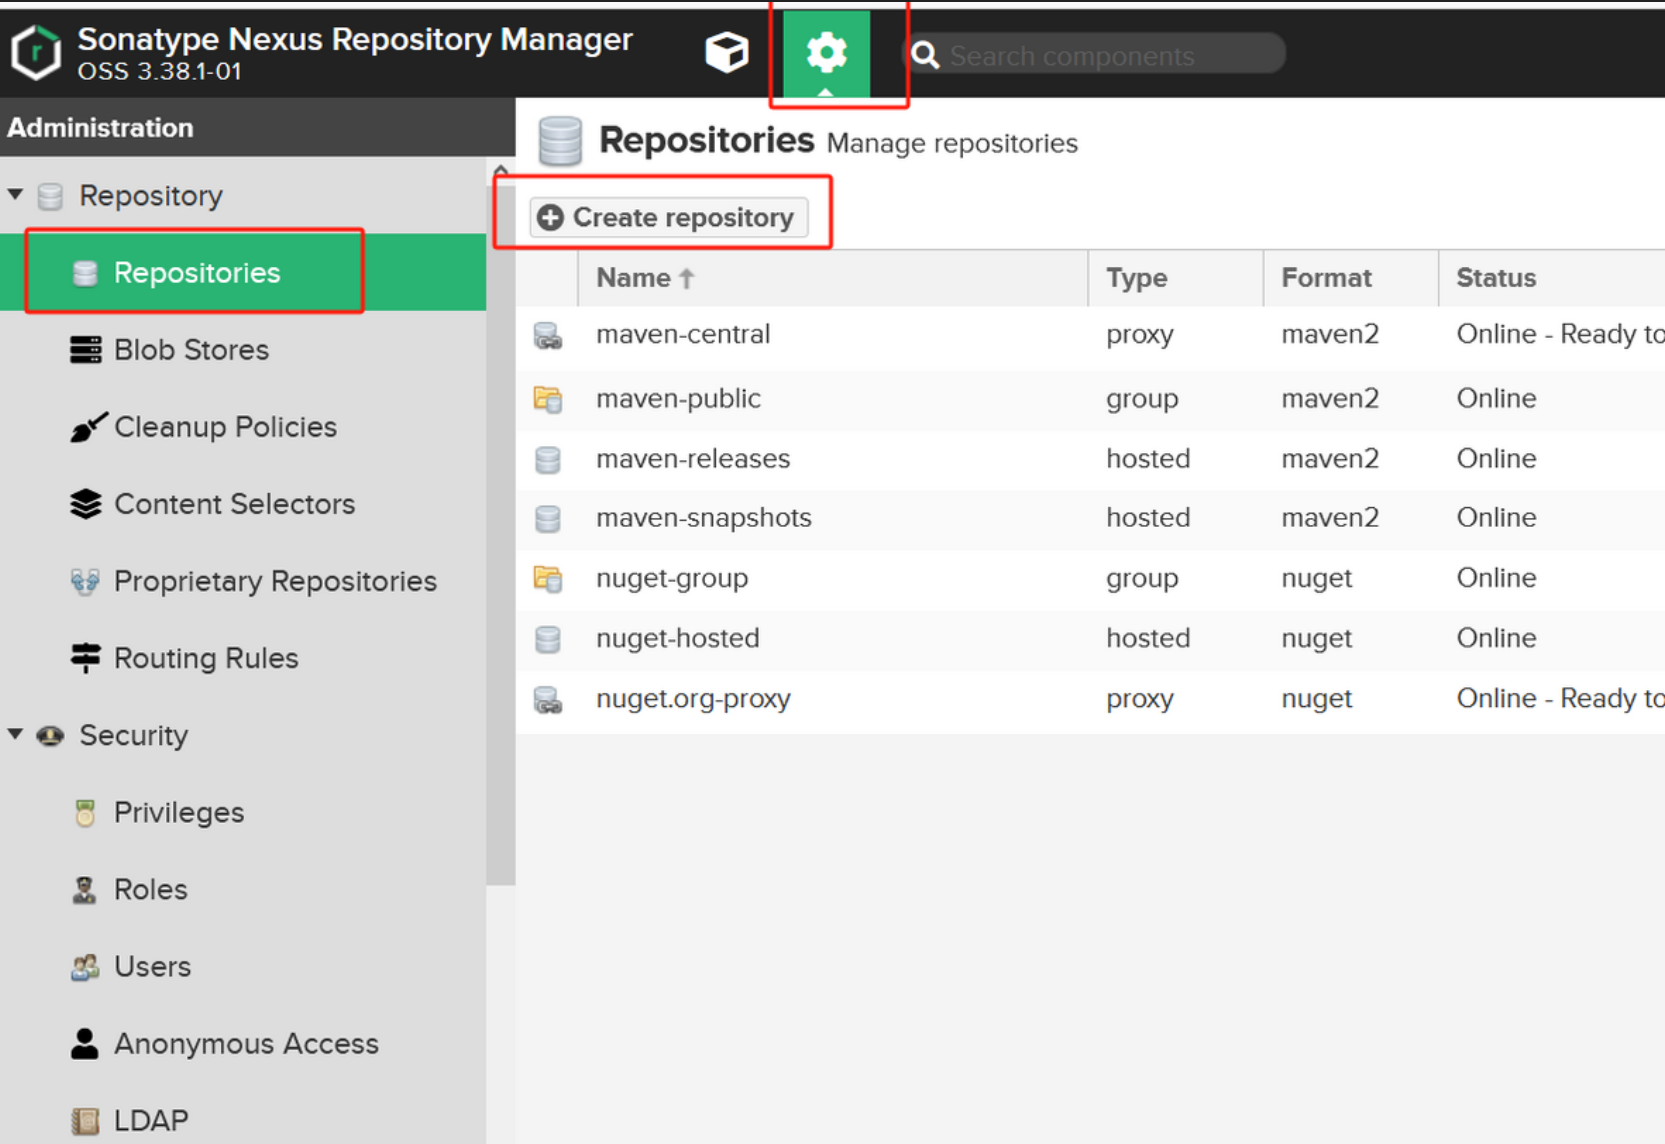Click the 'nuget' format of nuget-hosted

click(1316, 638)
